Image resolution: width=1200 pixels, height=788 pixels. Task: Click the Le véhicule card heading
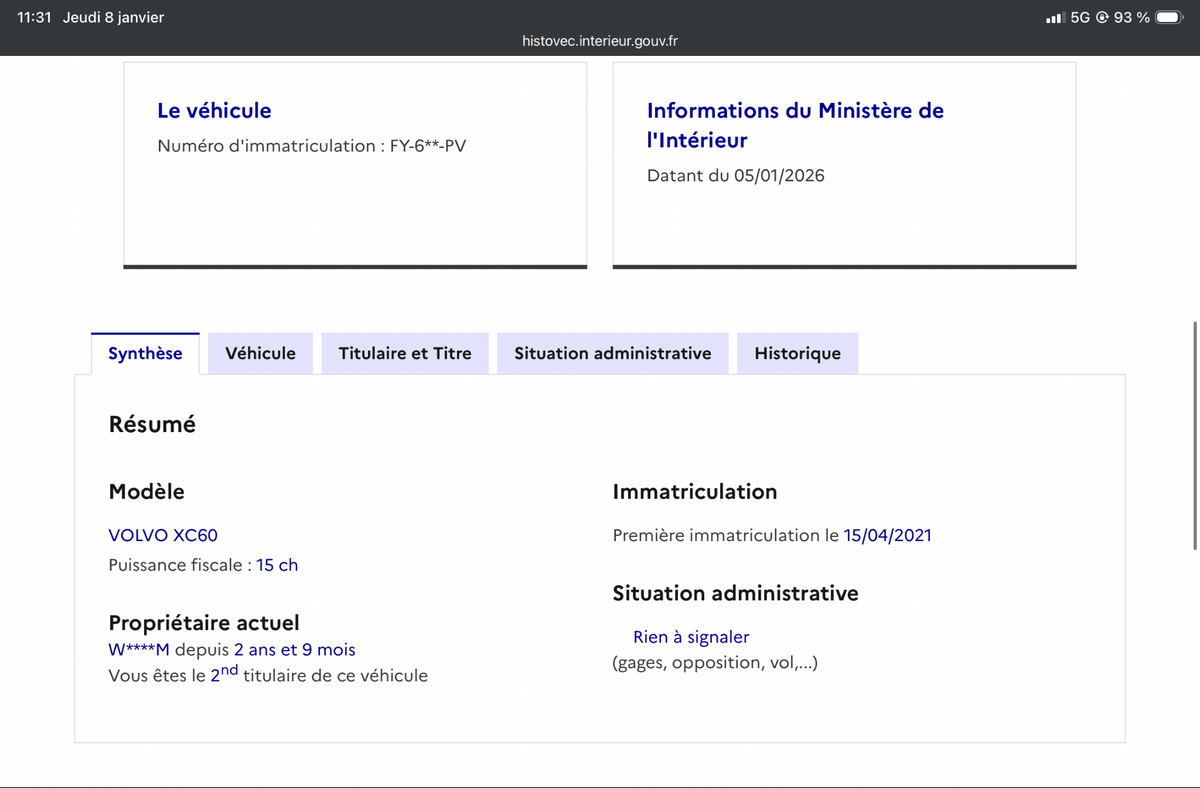(214, 110)
